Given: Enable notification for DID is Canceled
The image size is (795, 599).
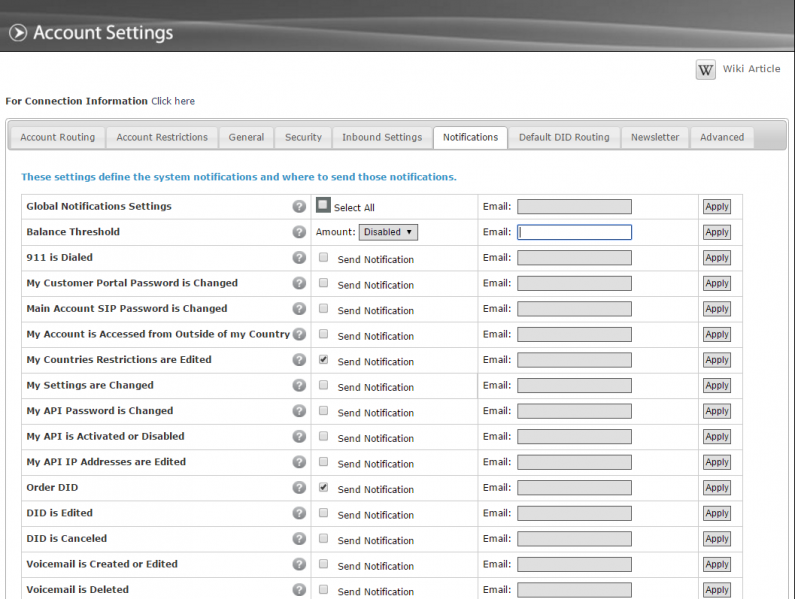Looking at the screenshot, I should click(323, 538).
